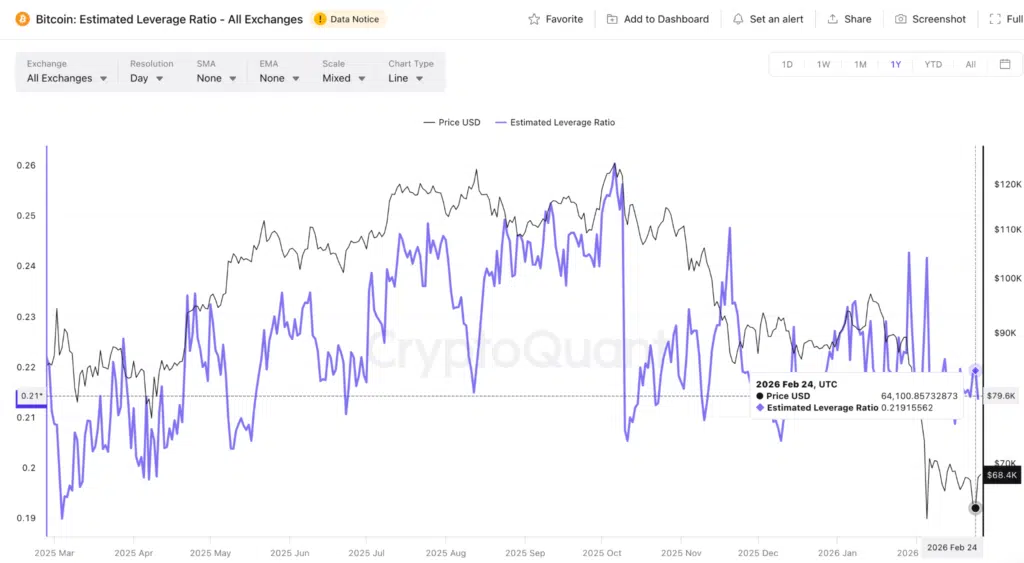Toggle Price USD series in legend
Viewport: 1024px width, 563px height.
[x=452, y=122]
